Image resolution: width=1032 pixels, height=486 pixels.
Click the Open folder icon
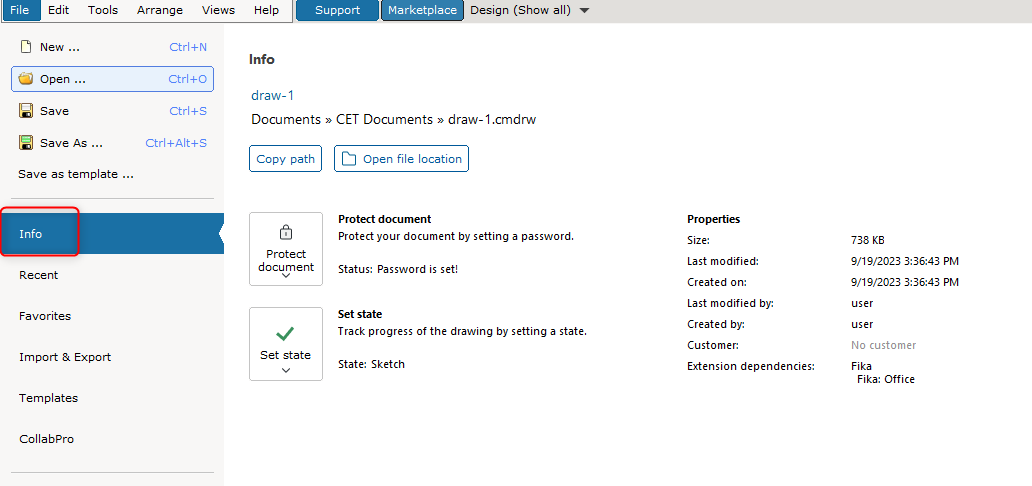26,79
